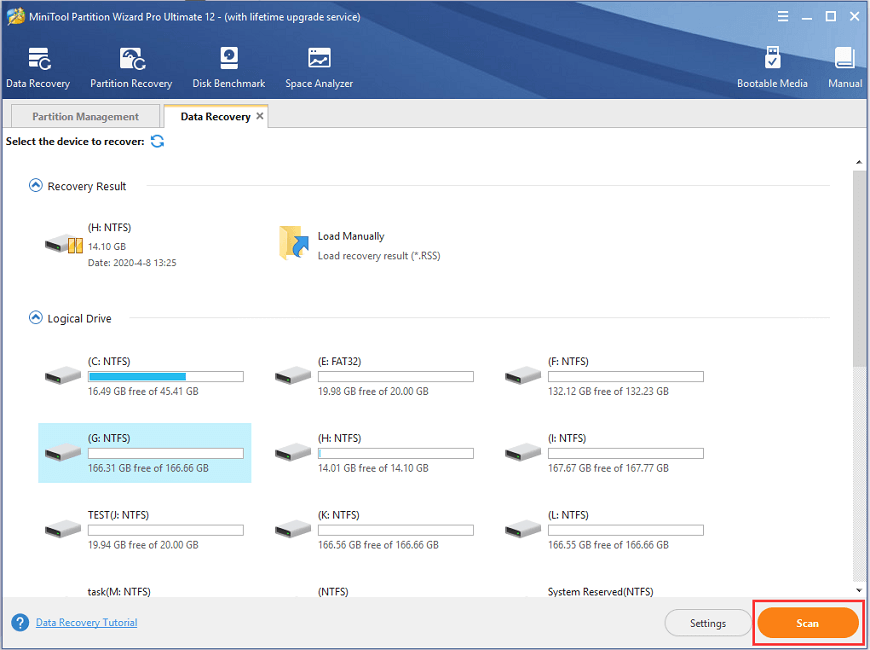Screen dimensions: 870x650
Task: Click the text "19.94 GB free of 20.00 GB"
Action: (x=143, y=545)
